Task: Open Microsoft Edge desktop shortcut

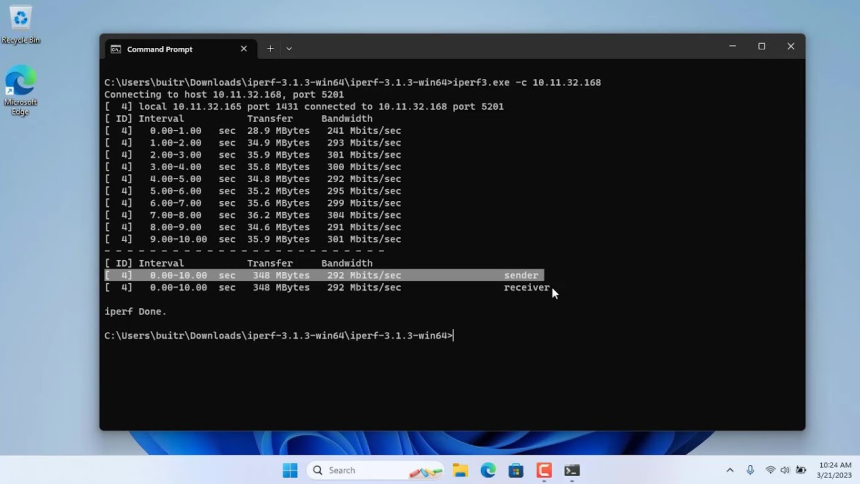Action: coord(20,91)
